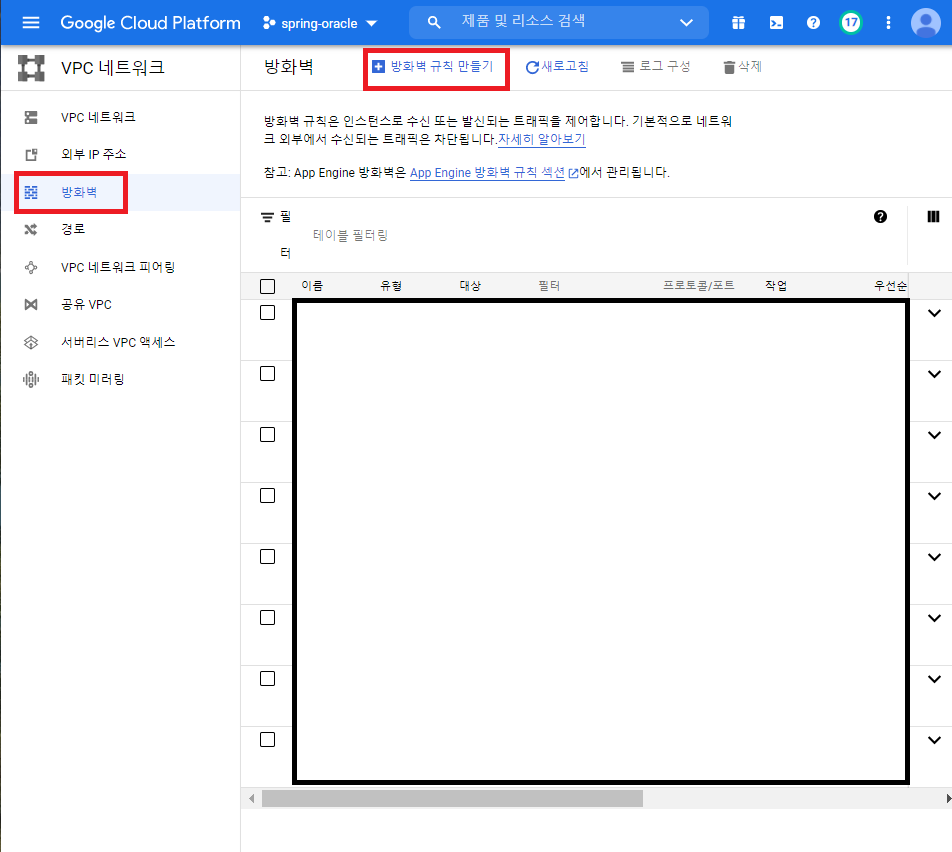Check the third firewall rule row checkbox
Image resolution: width=952 pixels, height=852 pixels.
[x=267, y=435]
